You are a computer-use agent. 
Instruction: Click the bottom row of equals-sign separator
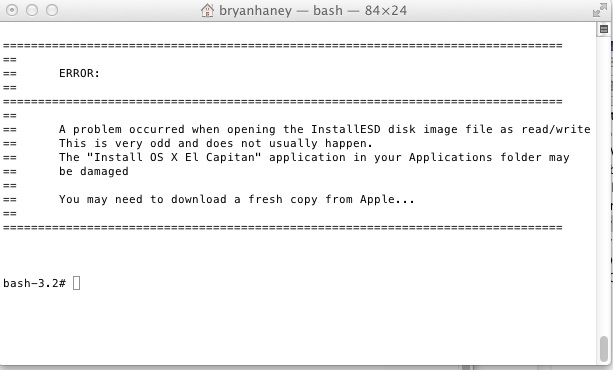[283, 228]
